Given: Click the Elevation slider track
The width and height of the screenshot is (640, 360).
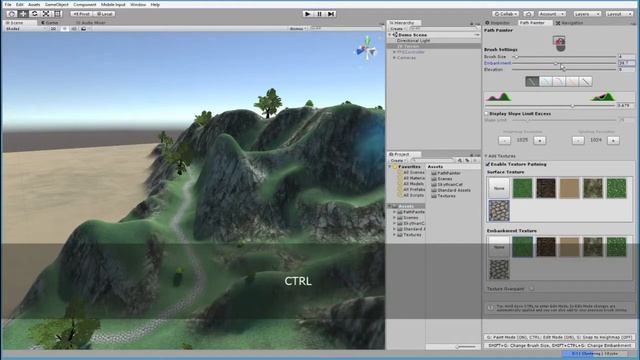Looking at the screenshot, I should point(564,69).
